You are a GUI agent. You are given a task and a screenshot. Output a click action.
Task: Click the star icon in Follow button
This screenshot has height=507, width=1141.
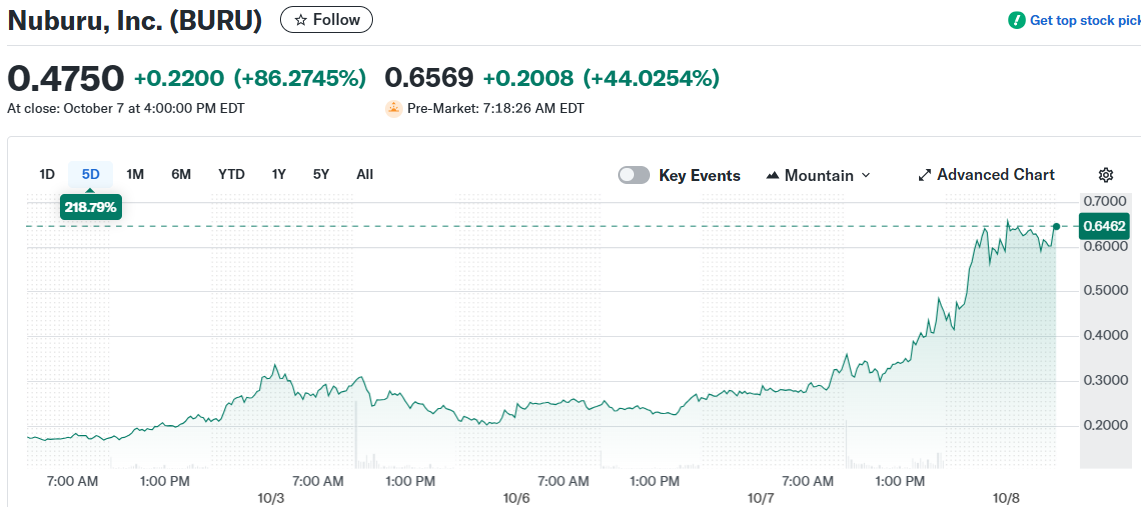(x=300, y=20)
